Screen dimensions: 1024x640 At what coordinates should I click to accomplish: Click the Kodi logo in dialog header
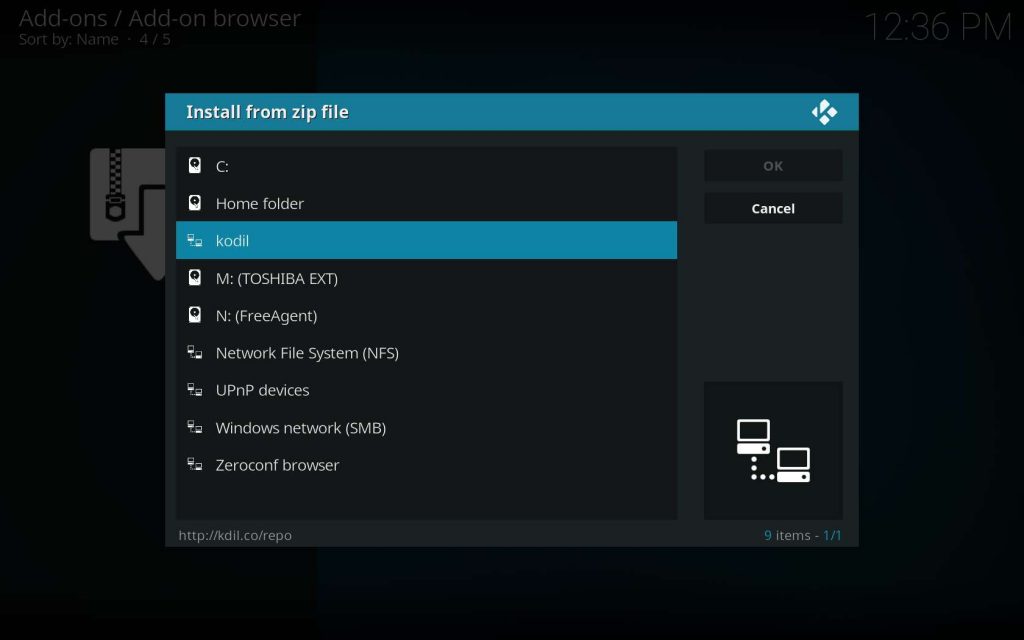click(x=824, y=112)
